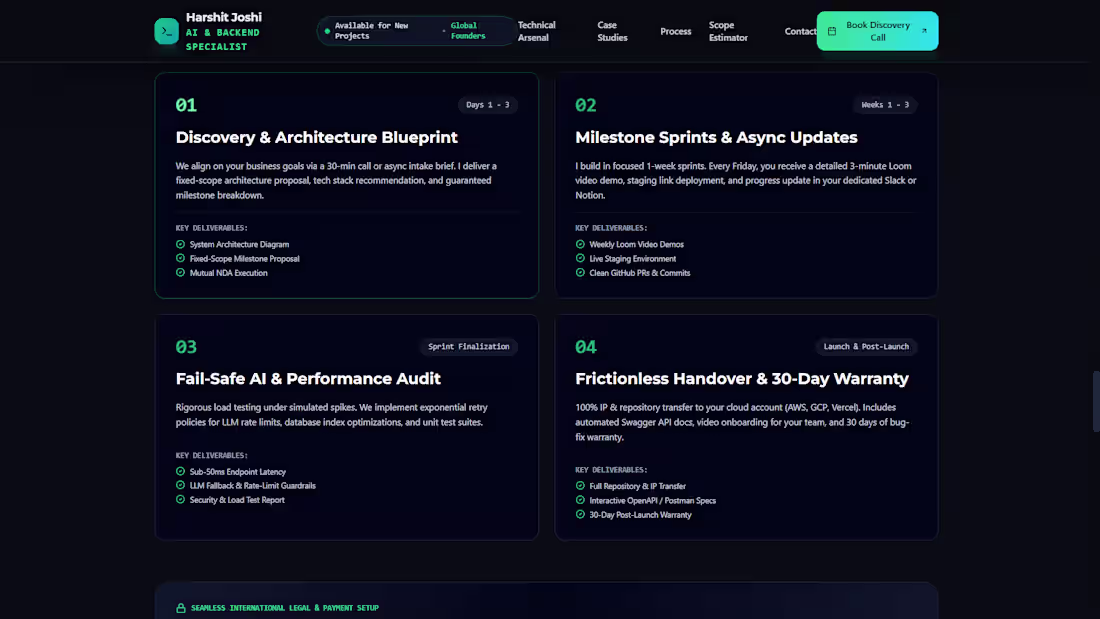Click check icon next to Security & Load Test Report
This screenshot has width=1100, height=619.
(x=180, y=500)
